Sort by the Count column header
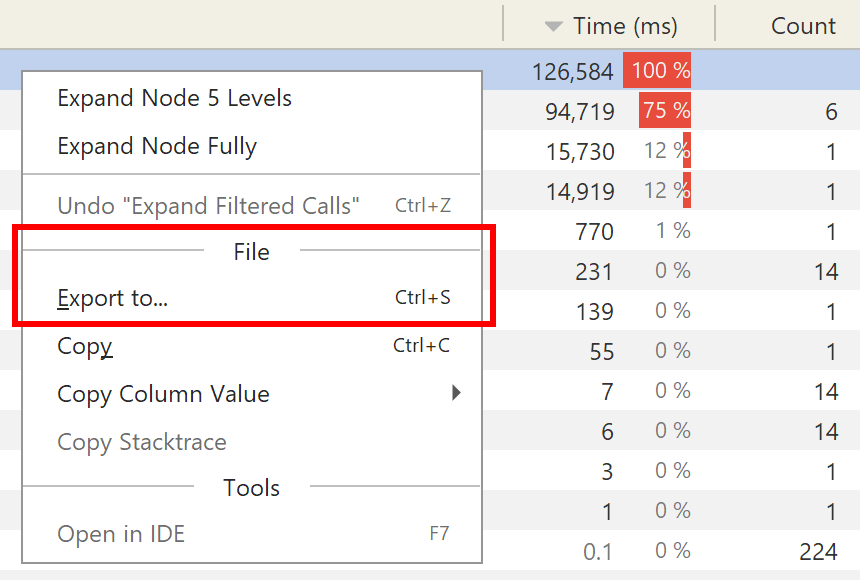Viewport: 860px width, 580px height. coord(803,26)
